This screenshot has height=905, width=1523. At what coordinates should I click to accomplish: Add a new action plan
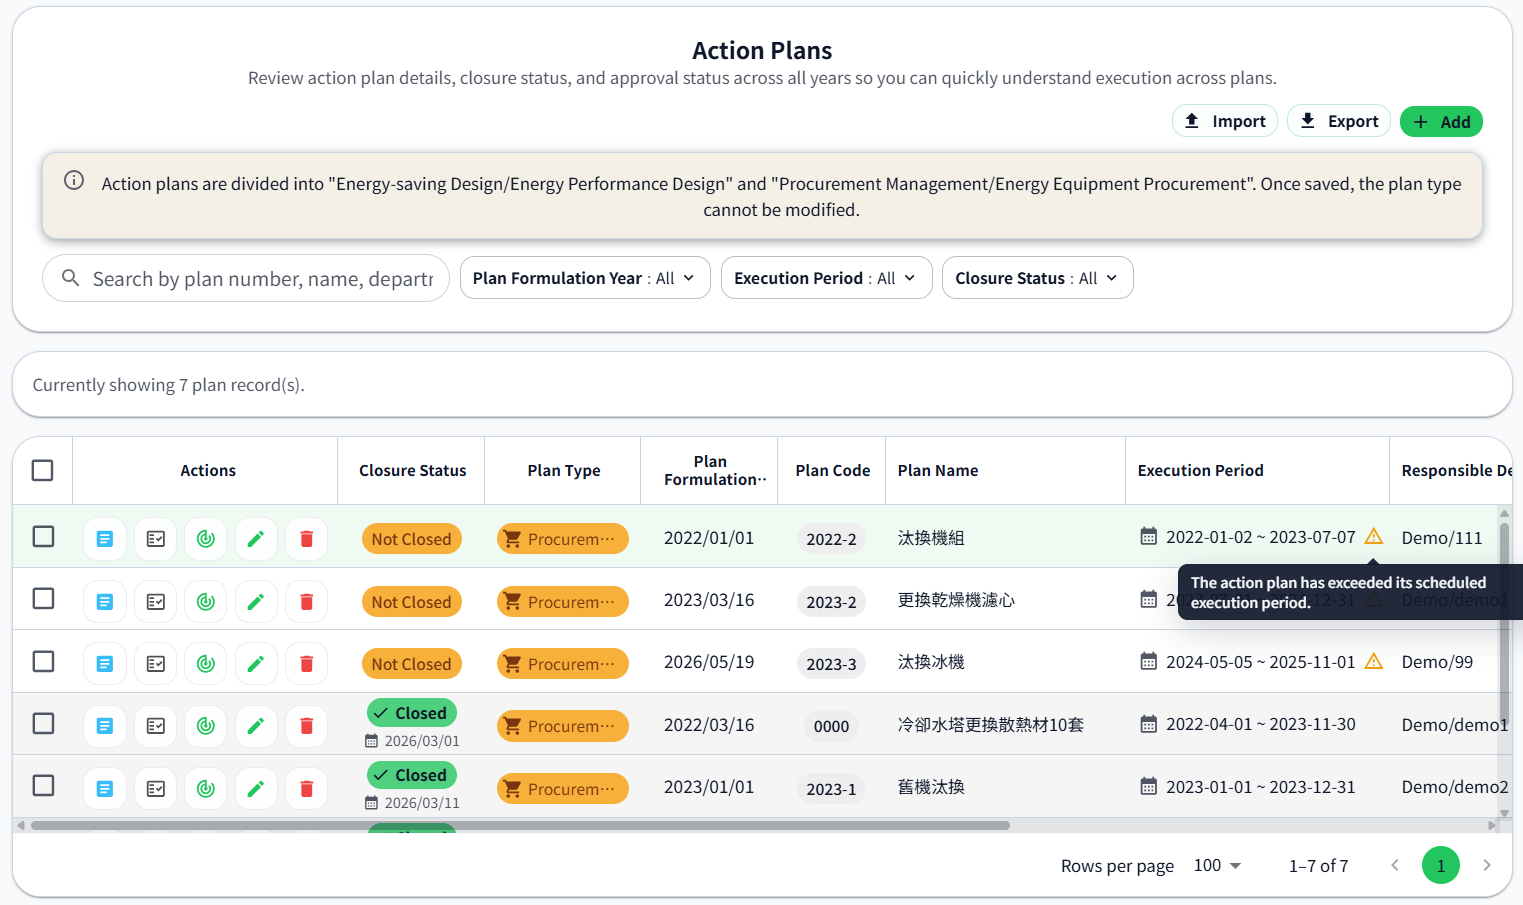click(1441, 122)
